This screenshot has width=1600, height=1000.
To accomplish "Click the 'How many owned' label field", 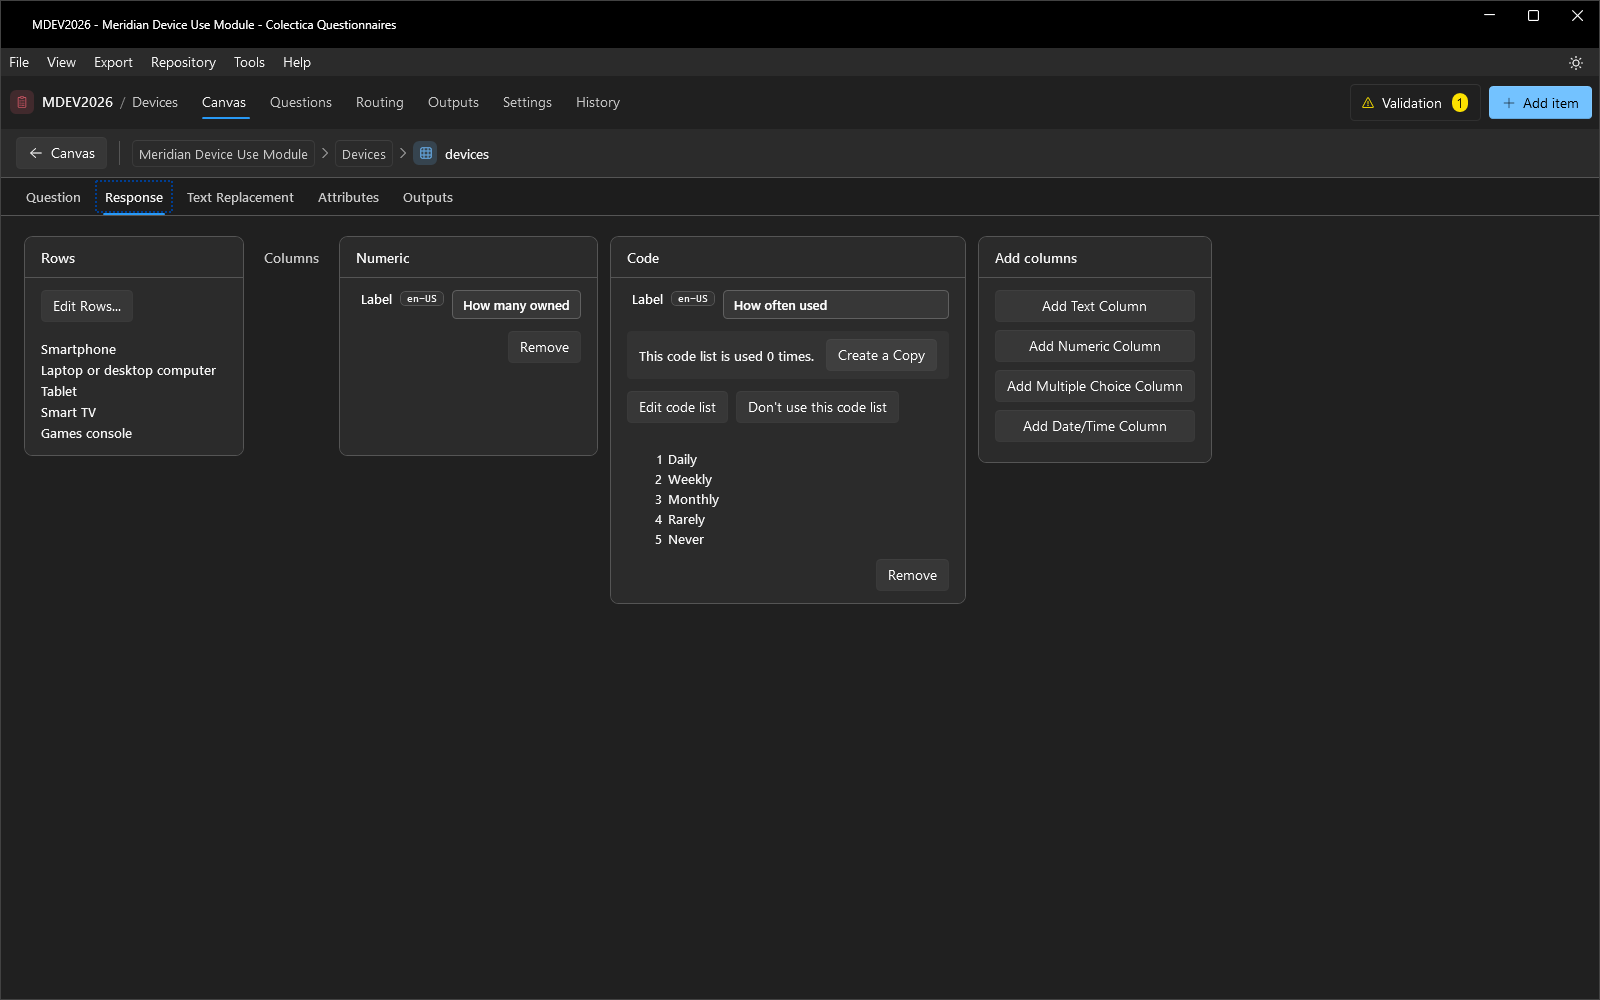I will pos(516,305).
